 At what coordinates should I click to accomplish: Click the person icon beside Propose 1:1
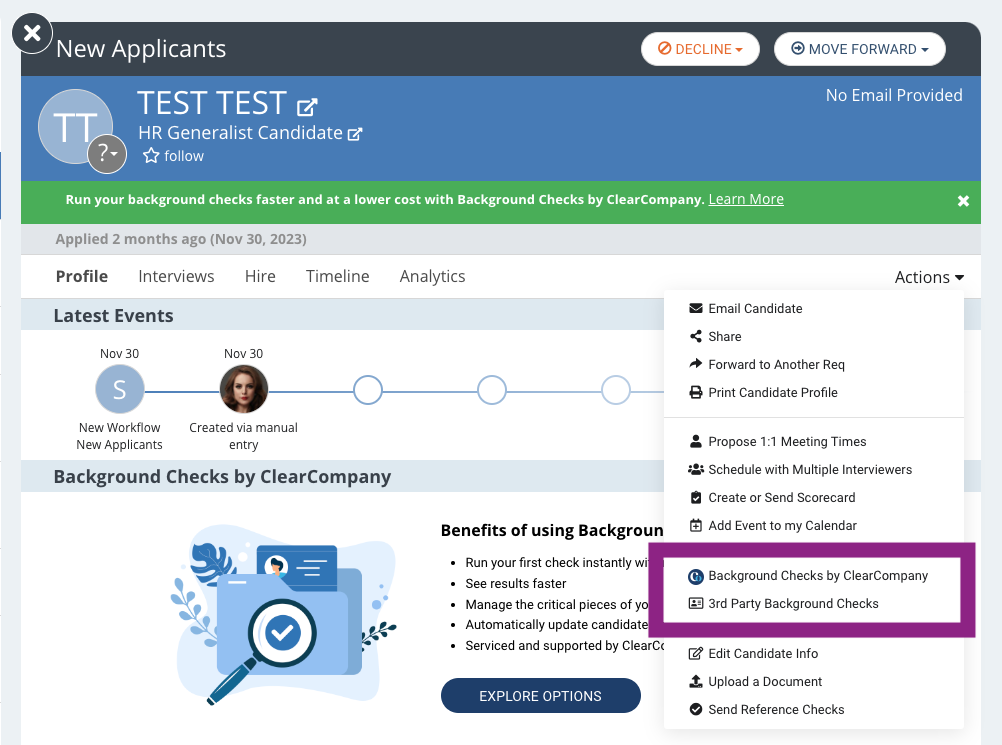coord(696,441)
